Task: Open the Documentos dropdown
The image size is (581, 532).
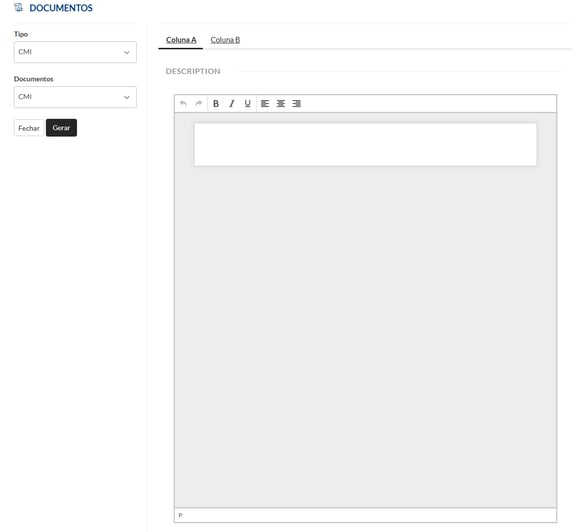Action: pyautogui.click(x=75, y=97)
